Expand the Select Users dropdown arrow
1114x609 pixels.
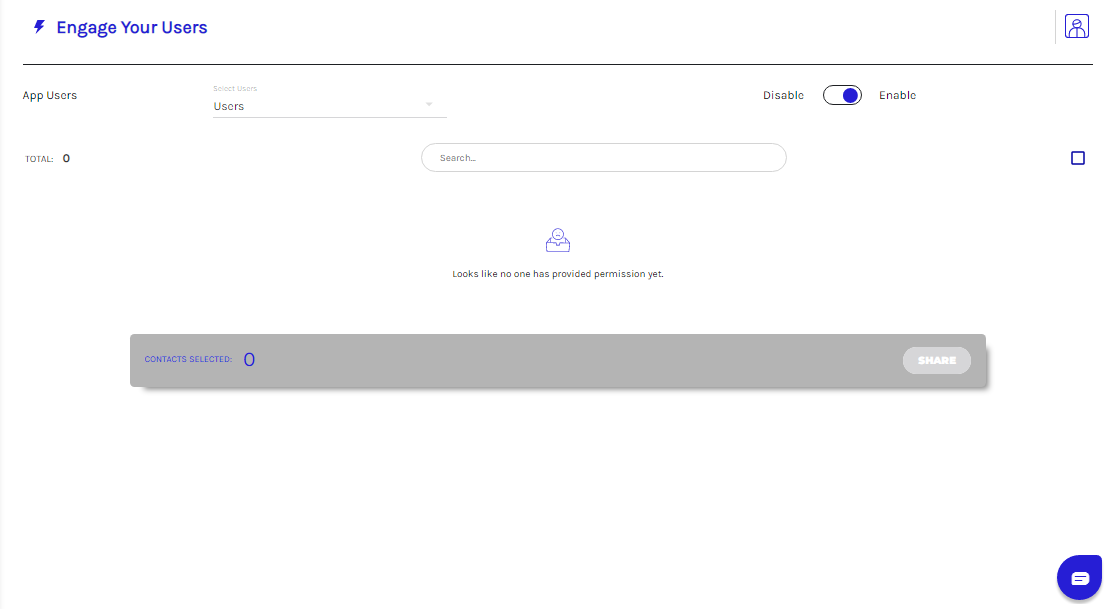(429, 105)
